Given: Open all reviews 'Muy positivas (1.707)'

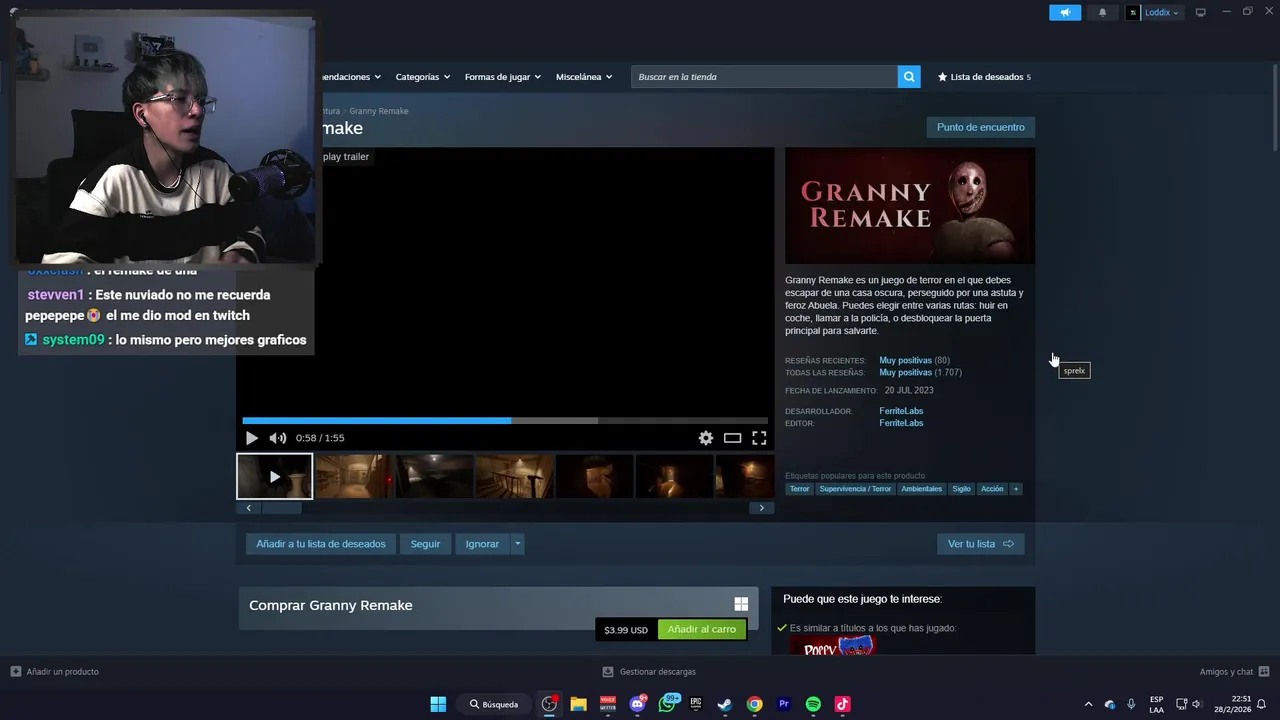Looking at the screenshot, I should click(920, 372).
